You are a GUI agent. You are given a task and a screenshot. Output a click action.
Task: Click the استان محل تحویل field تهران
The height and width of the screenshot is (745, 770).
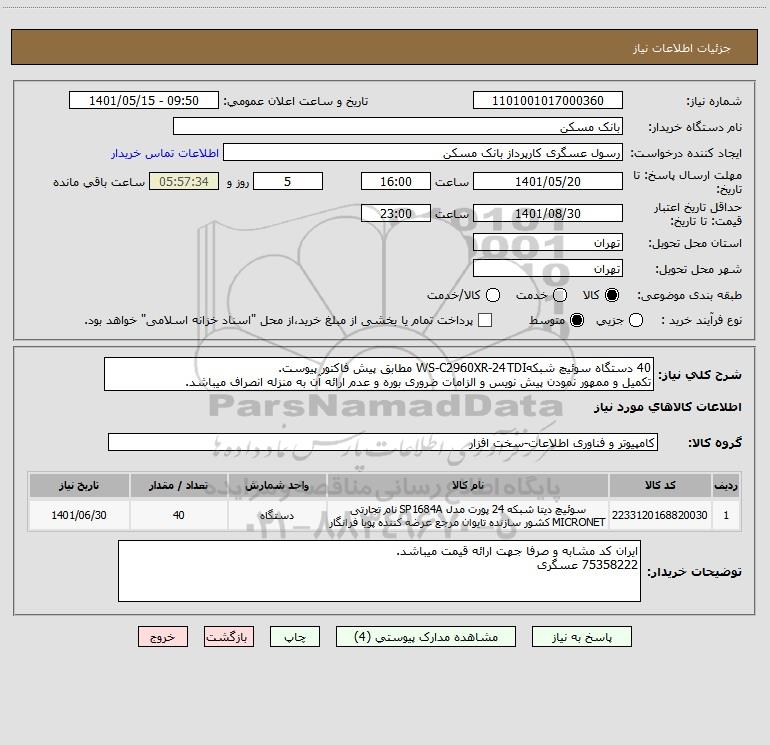point(548,242)
